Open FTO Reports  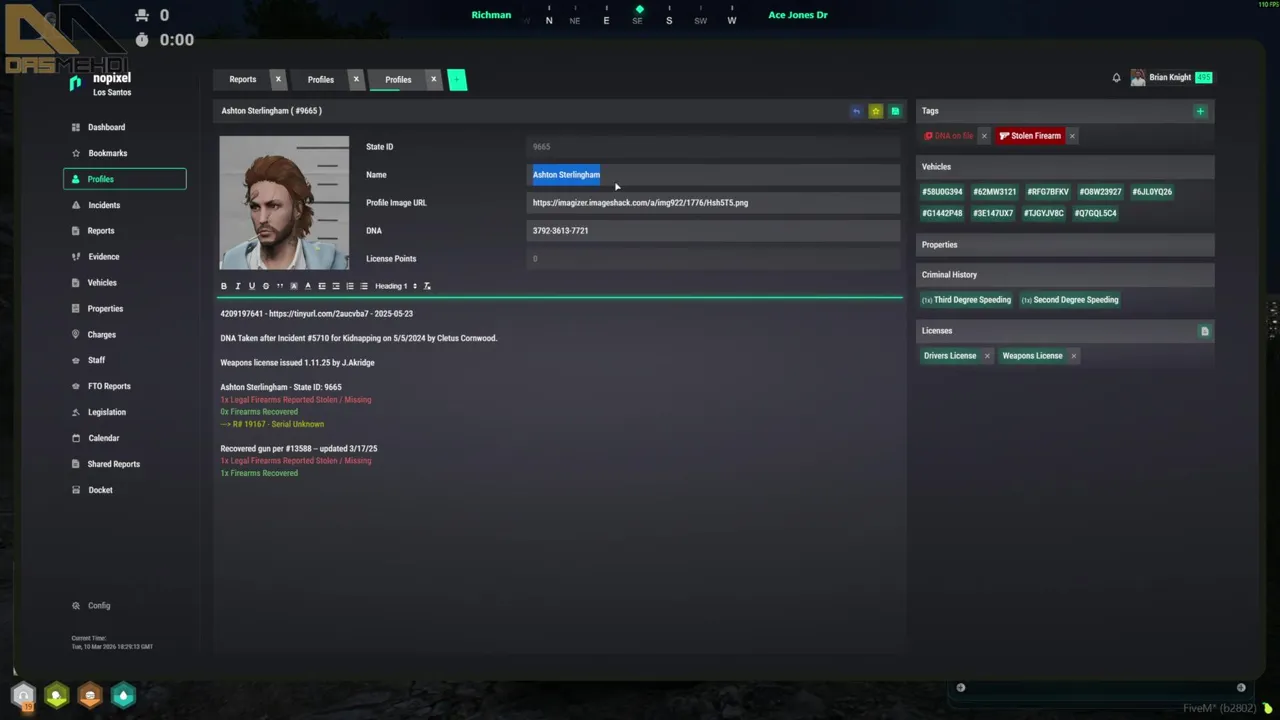pos(125,386)
